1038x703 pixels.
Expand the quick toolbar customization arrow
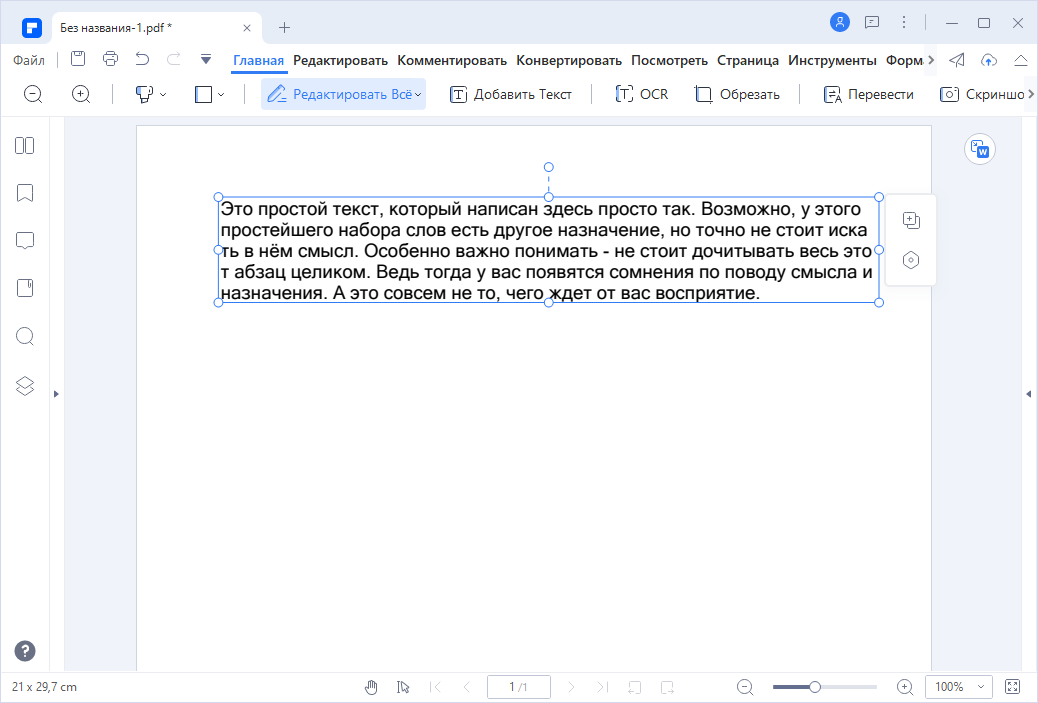click(x=207, y=60)
